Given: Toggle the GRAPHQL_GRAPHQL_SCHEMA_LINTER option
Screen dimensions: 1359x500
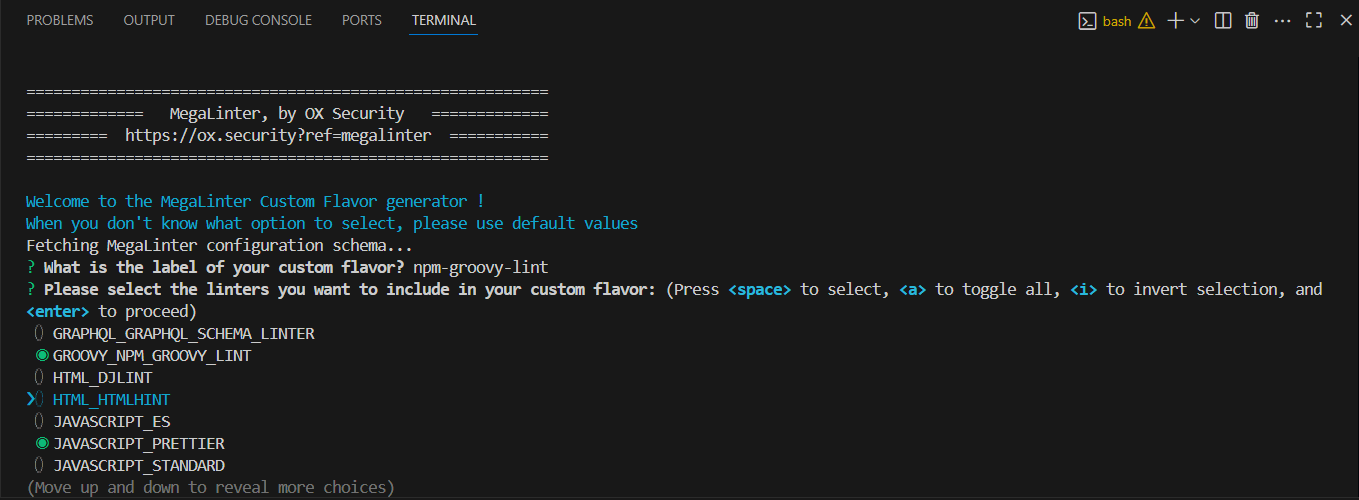Looking at the screenshot, I should (40, 333).
